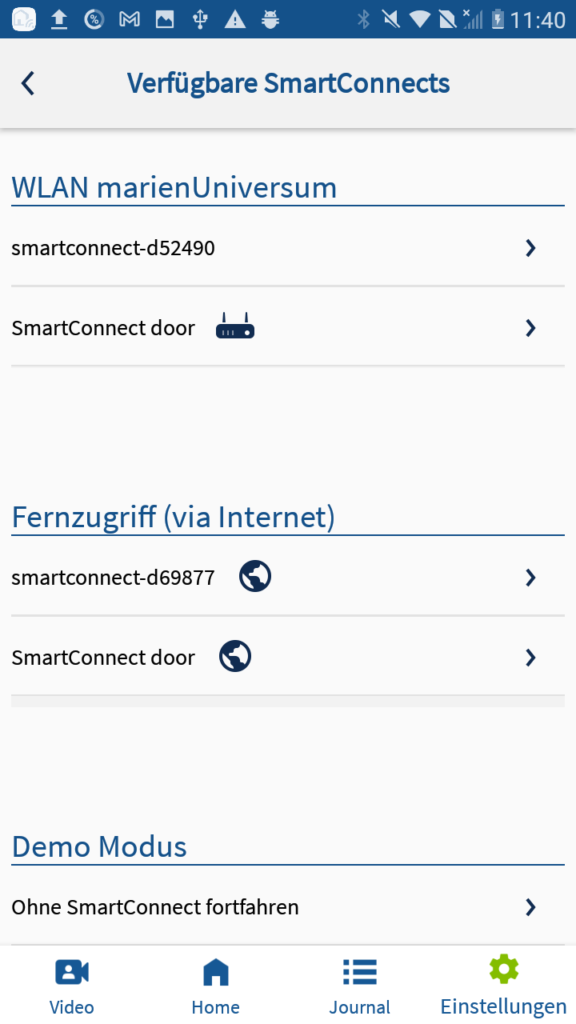This screenshot has width=576, height=1024.
Task: Tap the globe icon beside remote SmartConnect door
Action: click(x=235, y=656)
